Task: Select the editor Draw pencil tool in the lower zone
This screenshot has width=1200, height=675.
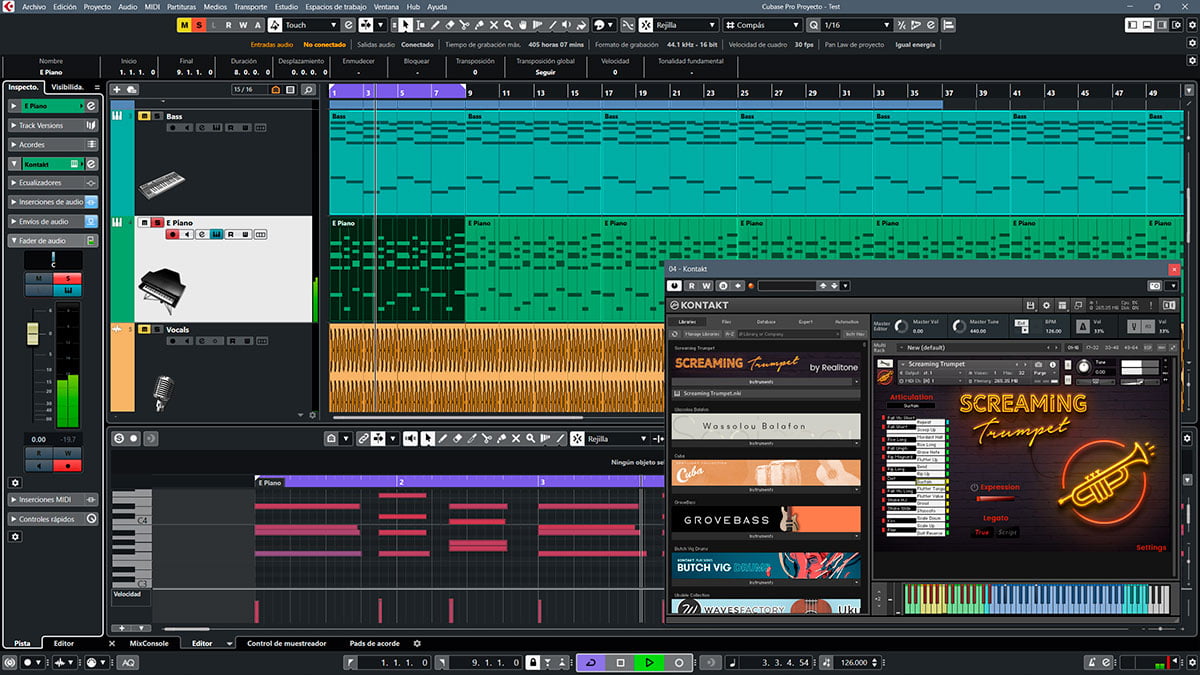Action: pyautogui.click(x=443, y=438)
